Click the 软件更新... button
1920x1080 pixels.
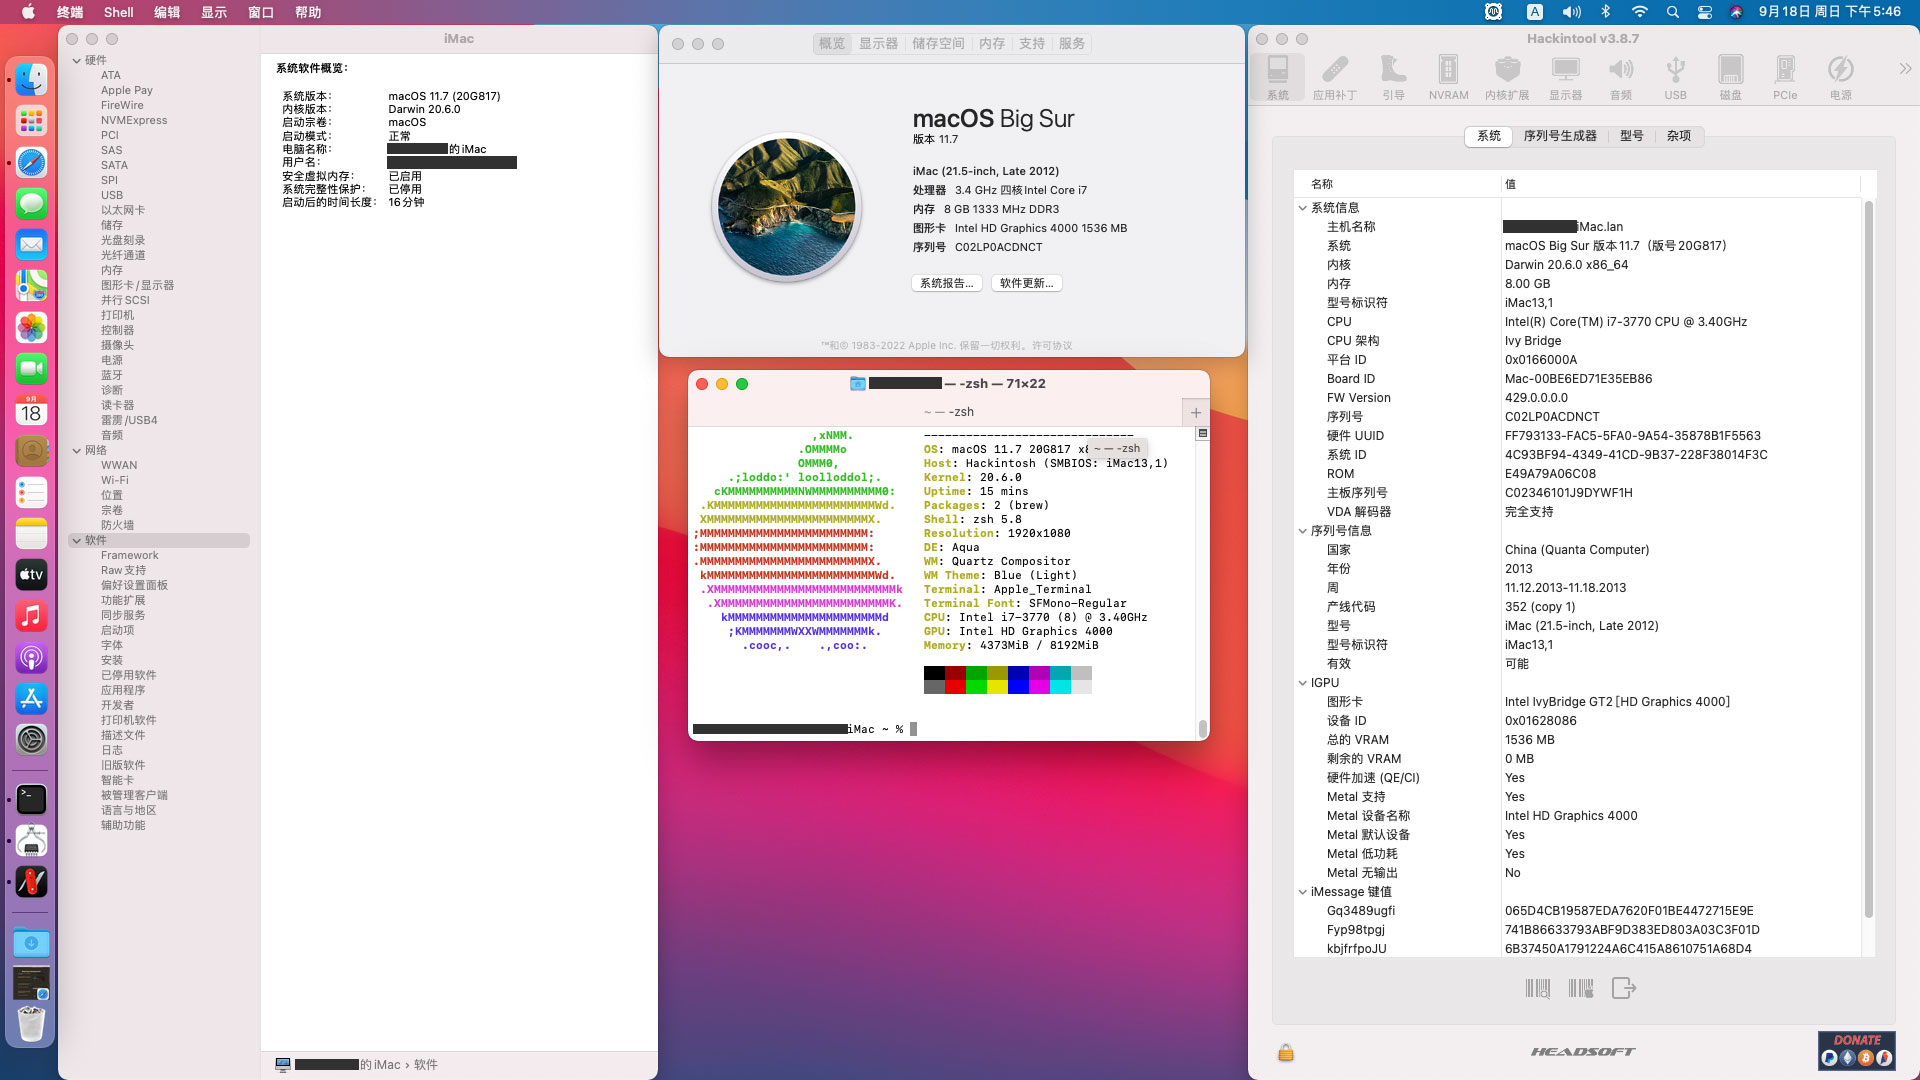point(1026,283)
